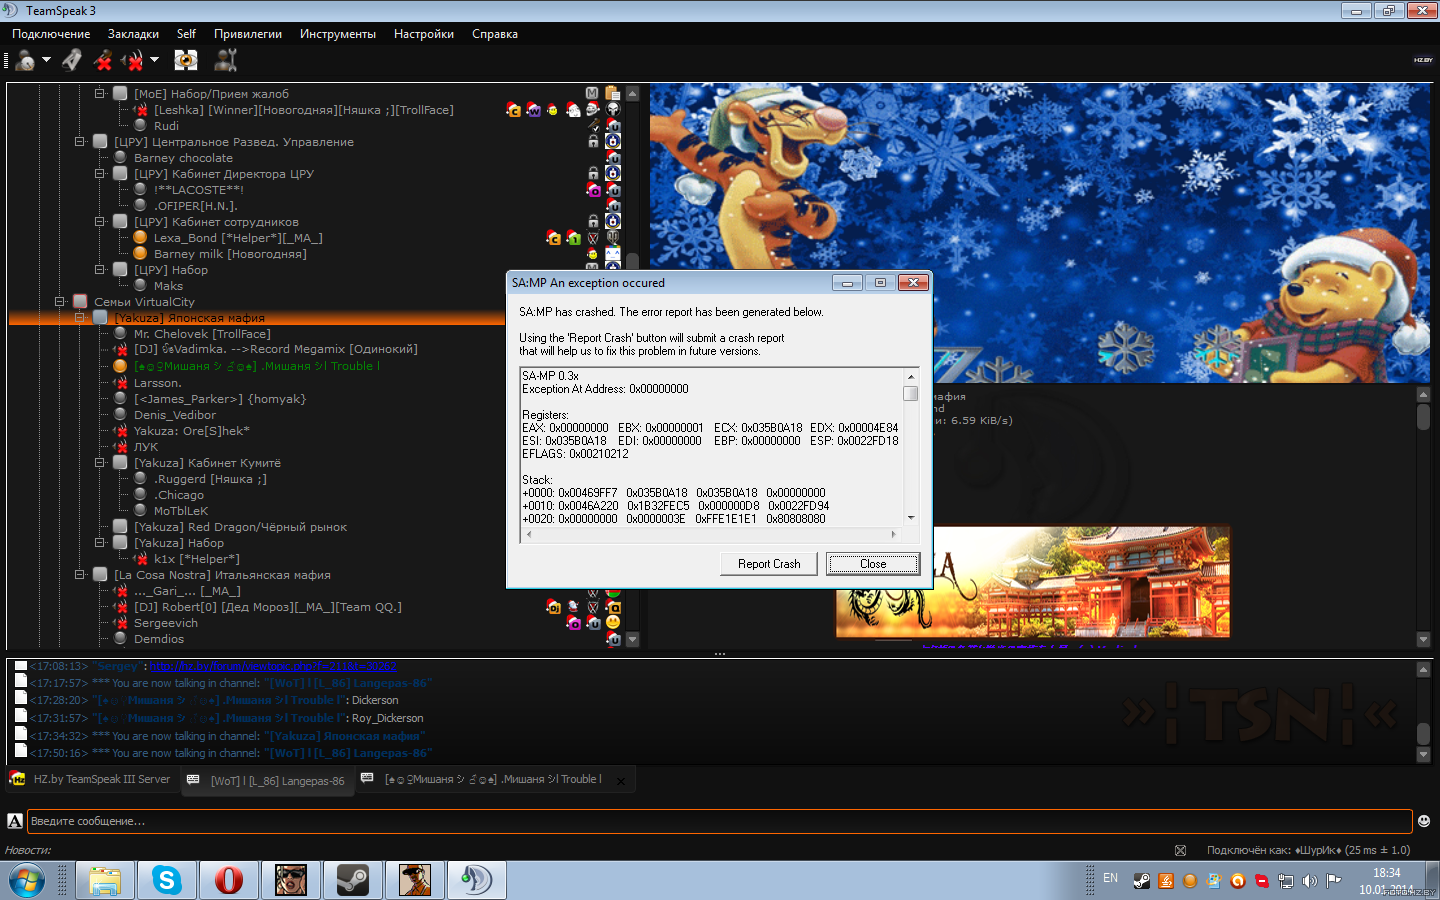Image resolution: width=1440 pixels, height=900 pixels.
Task: Click Close button in SA:MP crash dialog
Action: pos(873,564)
